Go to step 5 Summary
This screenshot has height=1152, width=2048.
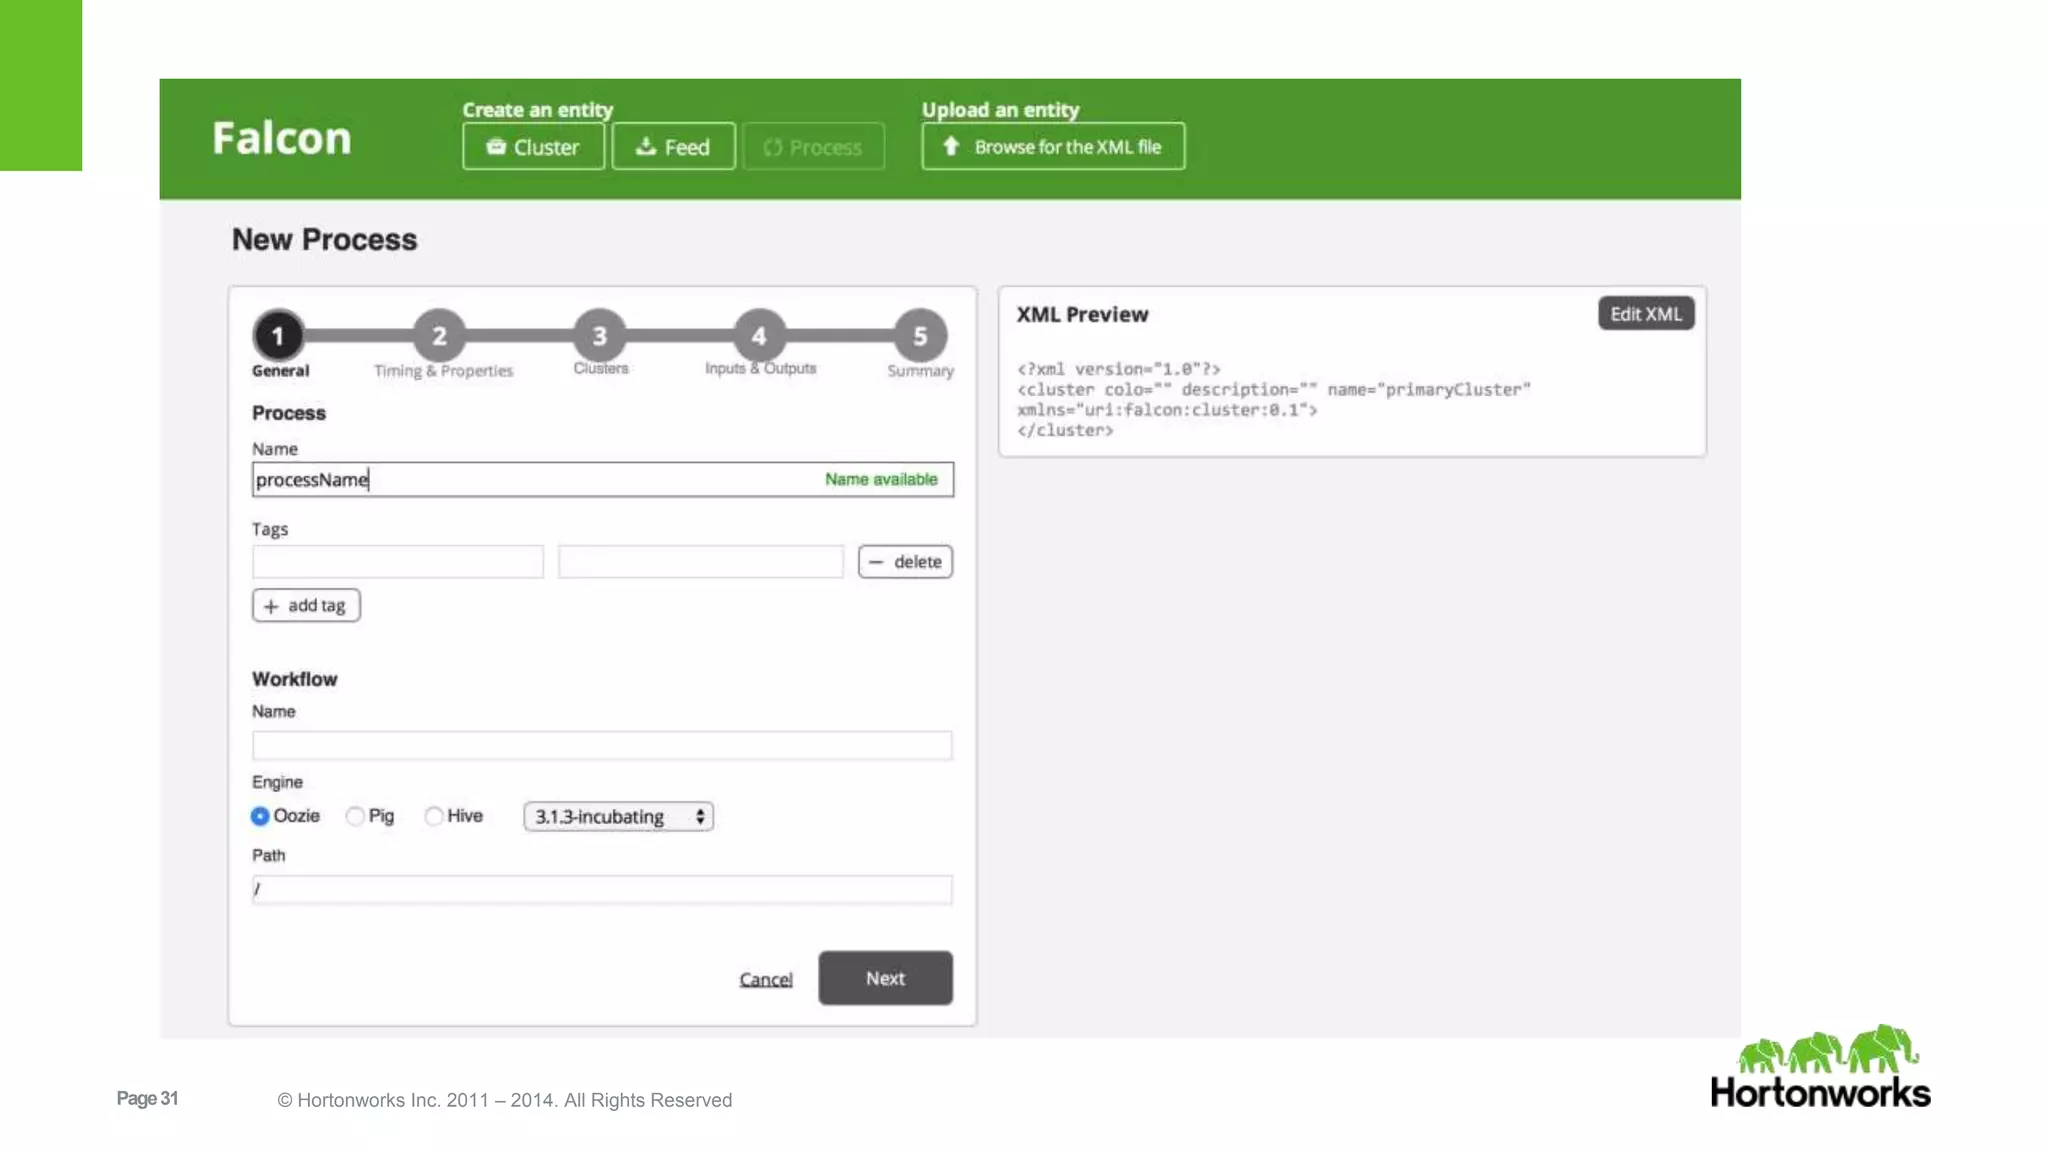pyautogui.click(x=920, y=335)
